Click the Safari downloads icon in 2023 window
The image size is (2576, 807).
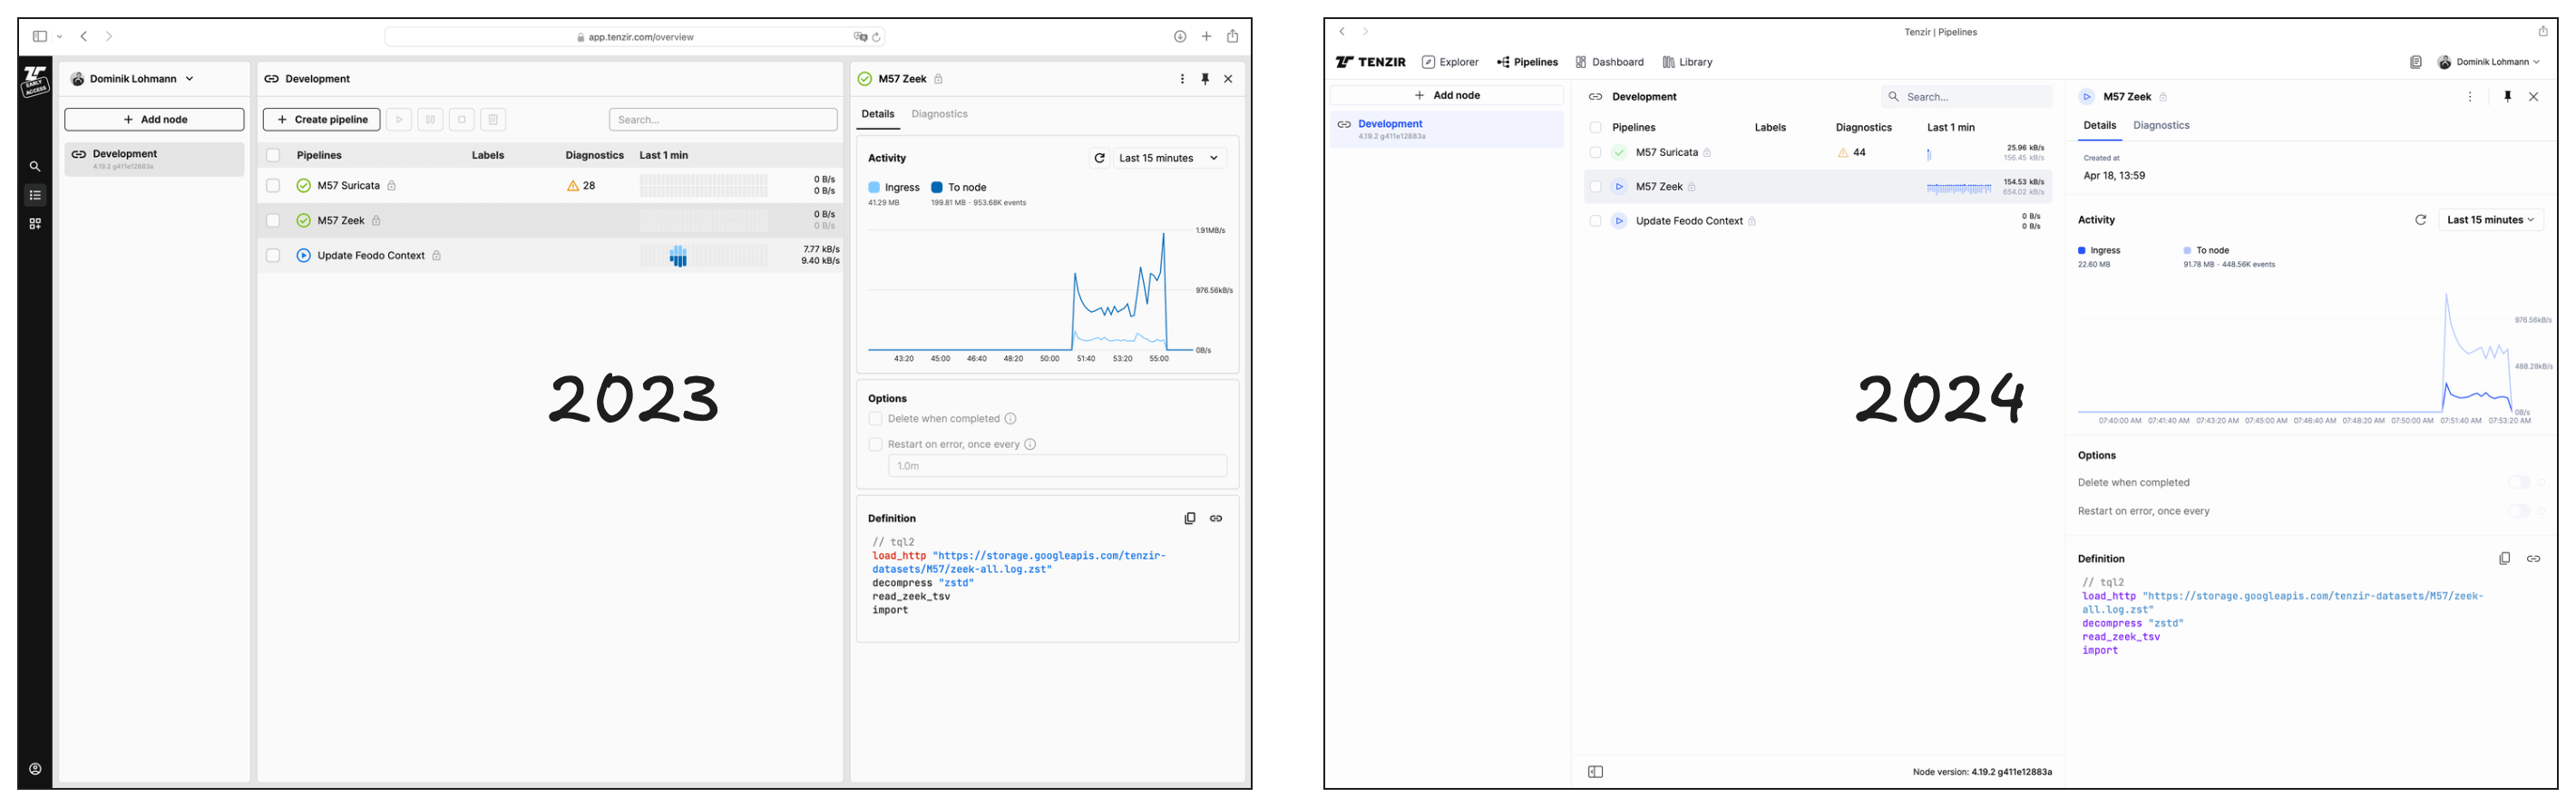click(1180, 37)
